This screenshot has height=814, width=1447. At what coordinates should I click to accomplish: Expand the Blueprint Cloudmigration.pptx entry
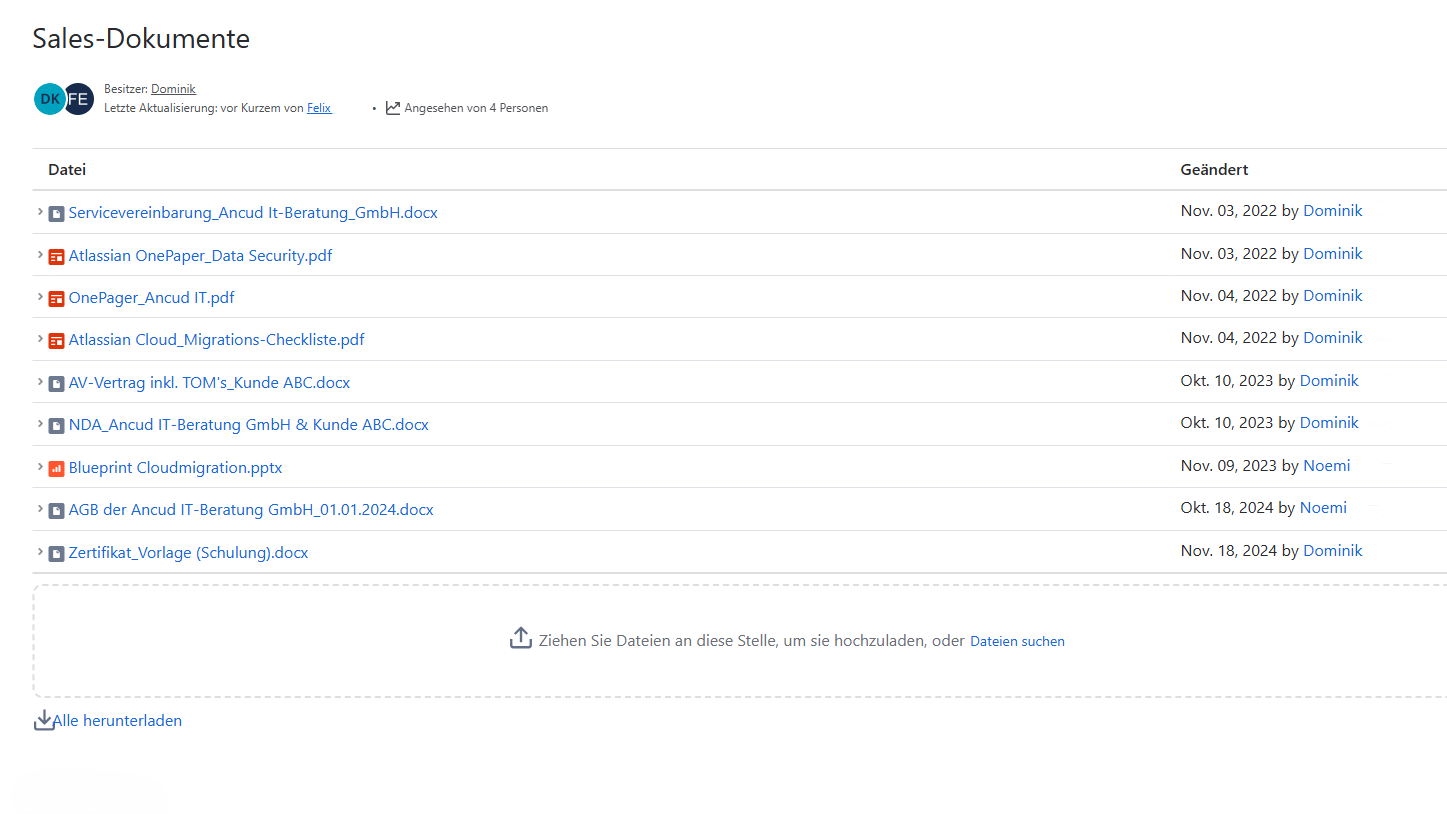pos(39,467)
